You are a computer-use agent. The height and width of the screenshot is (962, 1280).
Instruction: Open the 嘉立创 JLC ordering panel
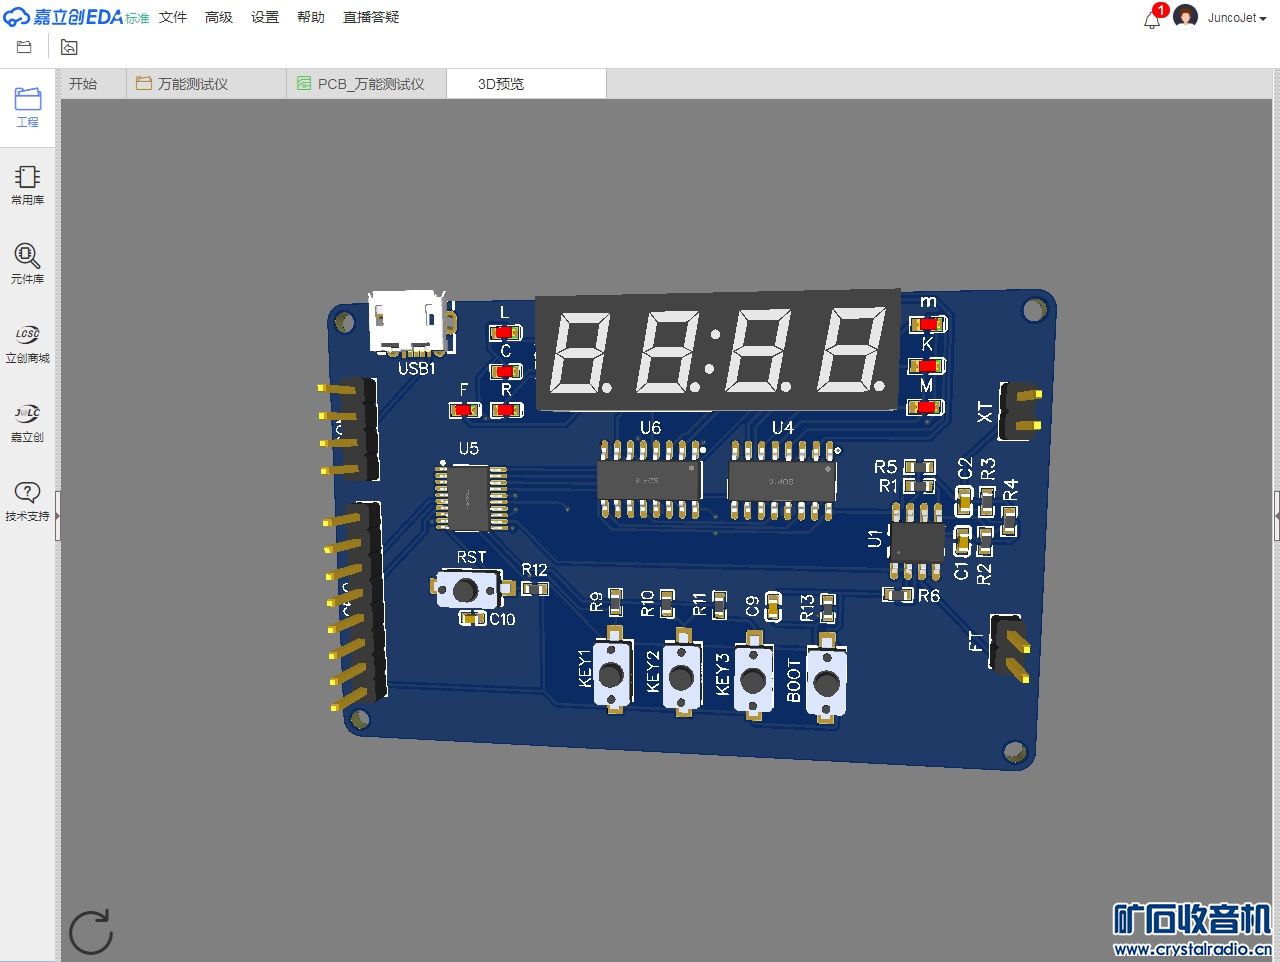[x=27, y=422]
